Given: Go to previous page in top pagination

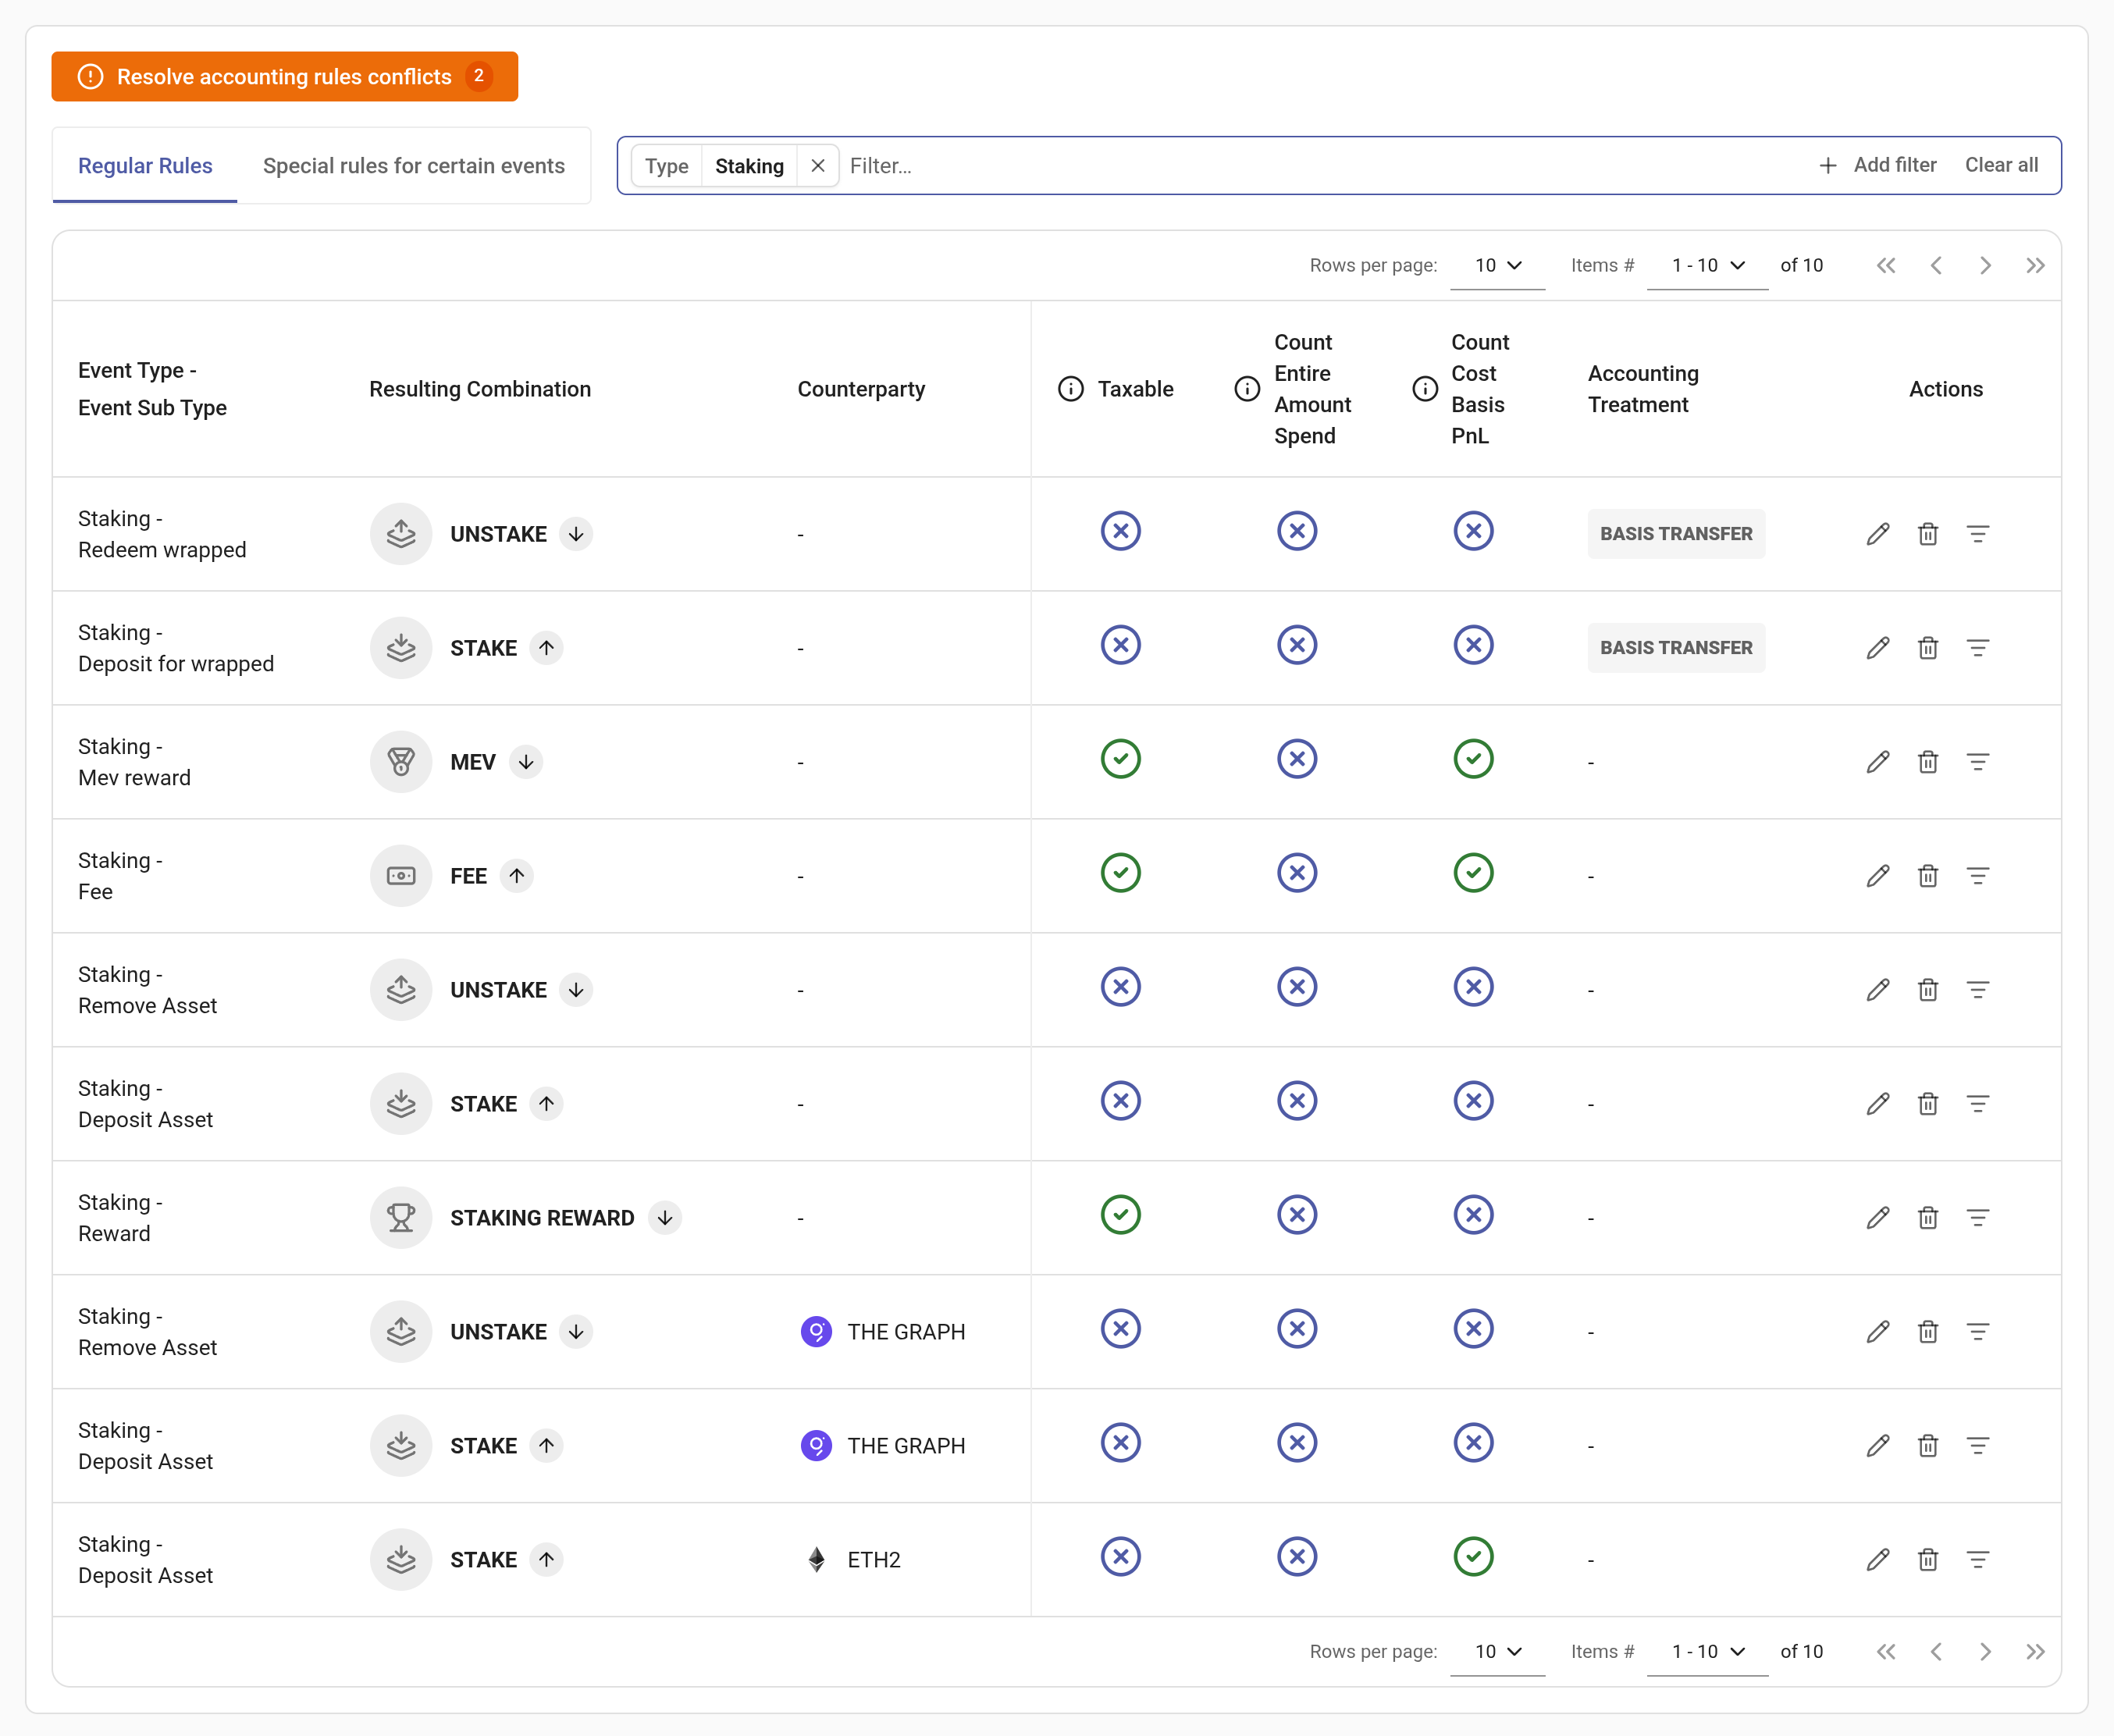Looking at the screenshot, I should point(1936,266).
